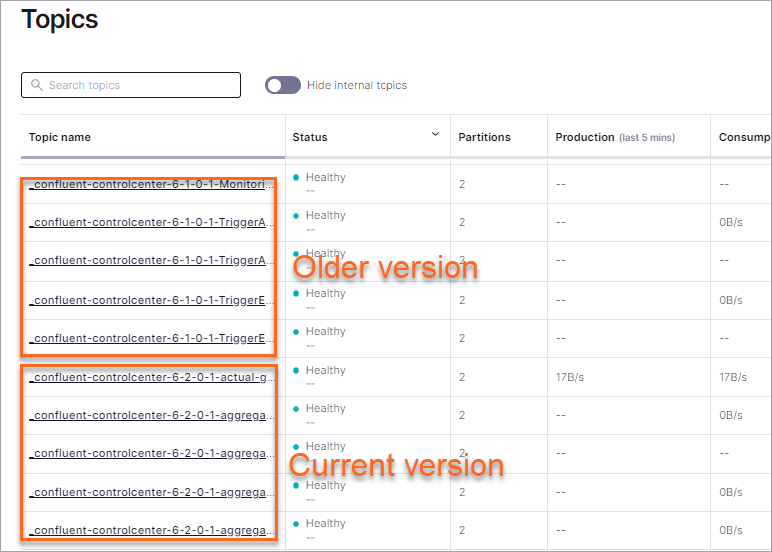
Task: Click the Healthy status dot for the actual-g topic
Action: pyautogui.click(x=297, y=370)
